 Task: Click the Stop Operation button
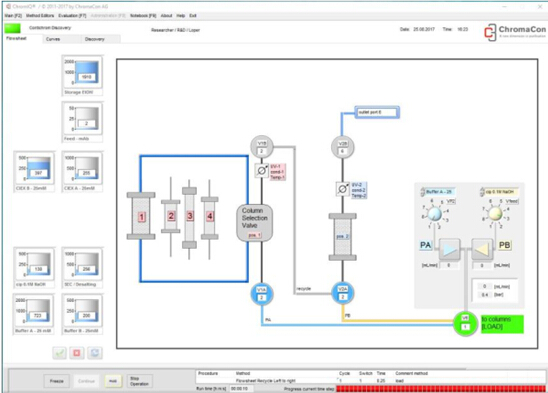[139, 381]
